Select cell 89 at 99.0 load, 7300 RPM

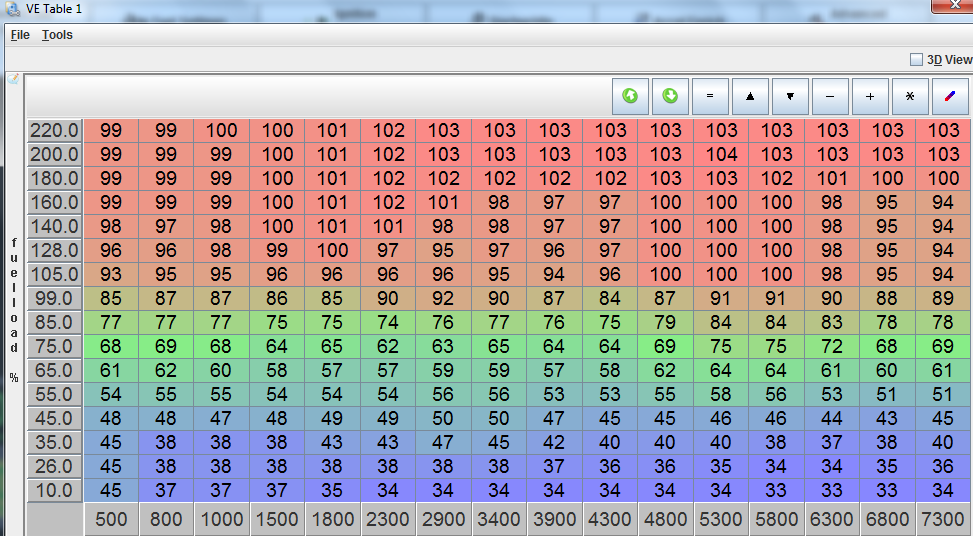point(943,298)
